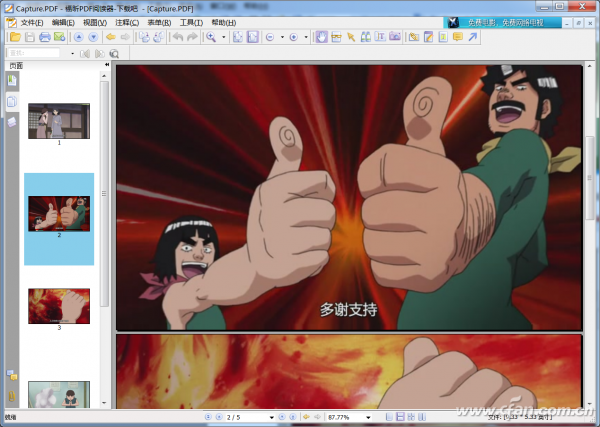
Task: Open the comments panel in left sidebar
Action: click(x=12, y=375)
